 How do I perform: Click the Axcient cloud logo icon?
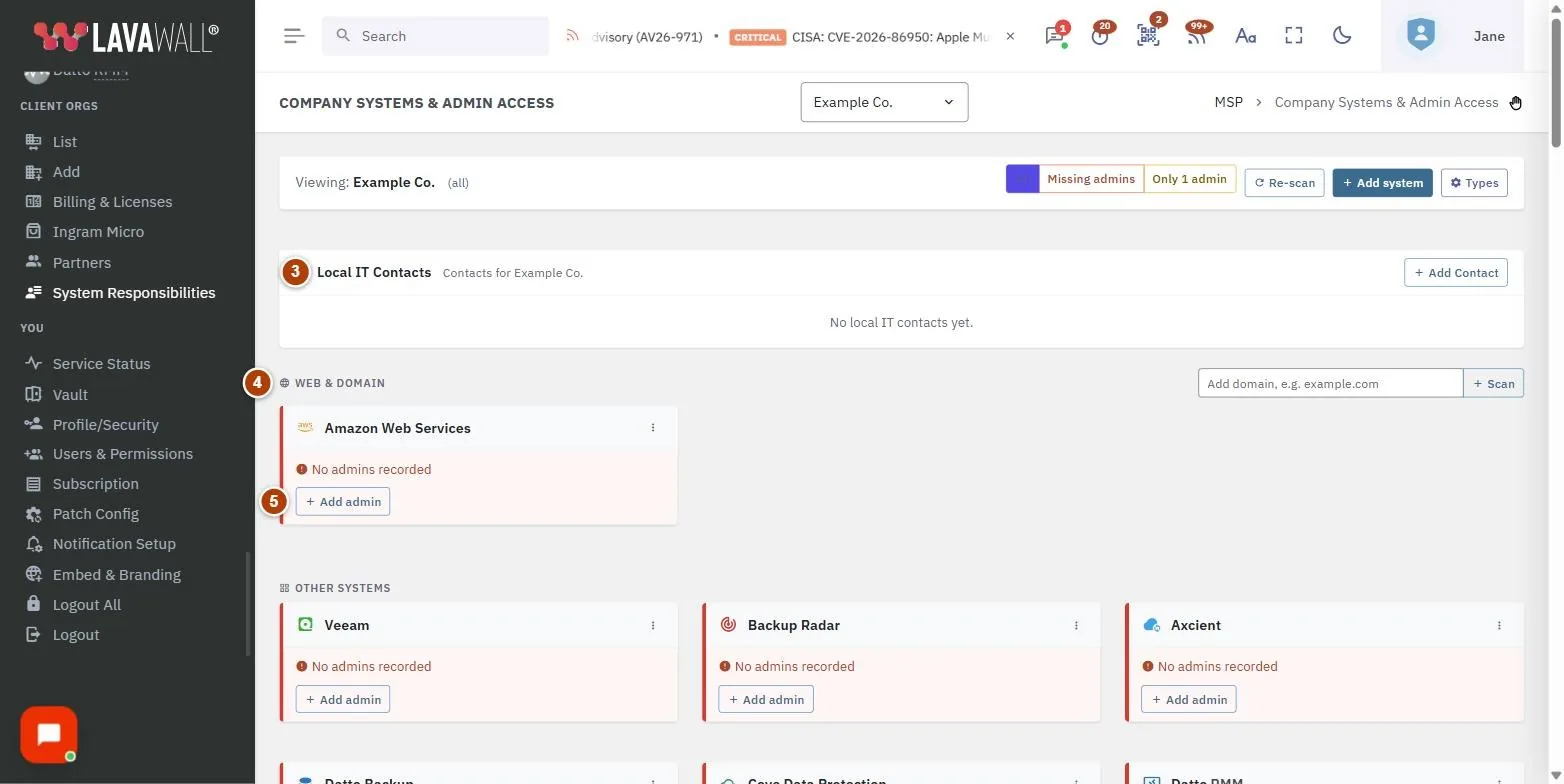(1152, 625)
